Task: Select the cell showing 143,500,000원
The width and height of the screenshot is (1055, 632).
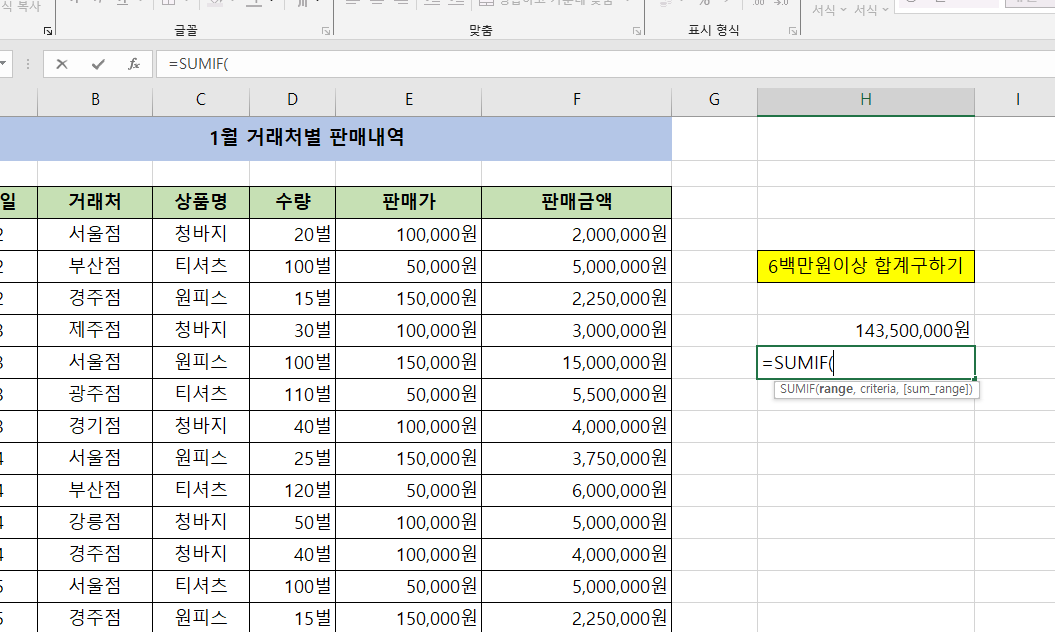Action: point(866,330)
